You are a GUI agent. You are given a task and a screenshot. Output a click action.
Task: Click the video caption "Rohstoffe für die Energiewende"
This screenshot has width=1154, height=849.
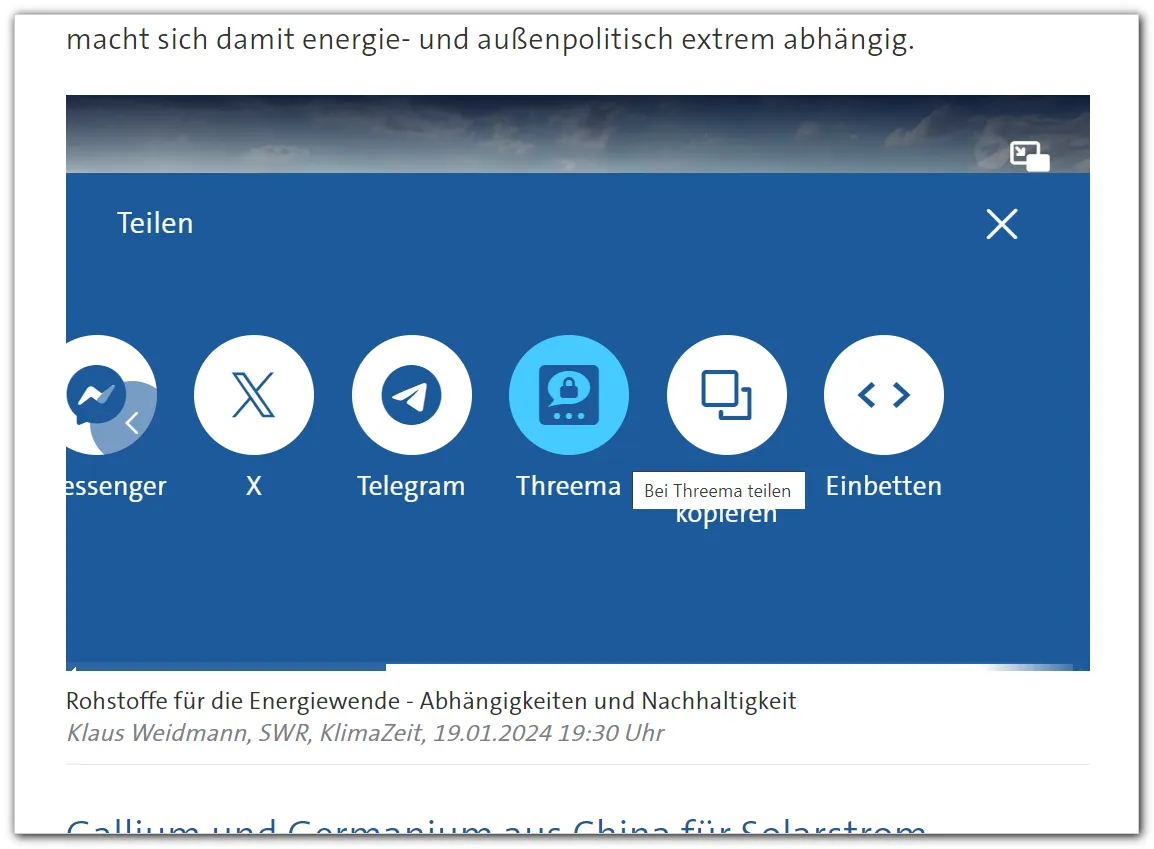(x=431, y=701)
